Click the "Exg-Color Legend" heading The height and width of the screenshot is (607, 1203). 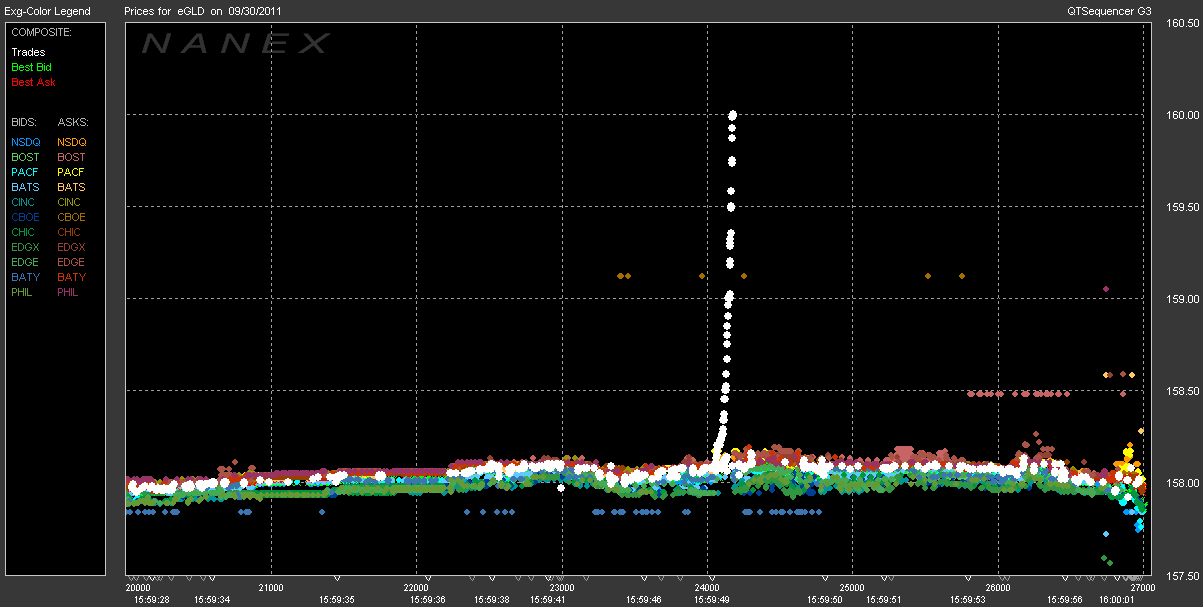[47, 11]
